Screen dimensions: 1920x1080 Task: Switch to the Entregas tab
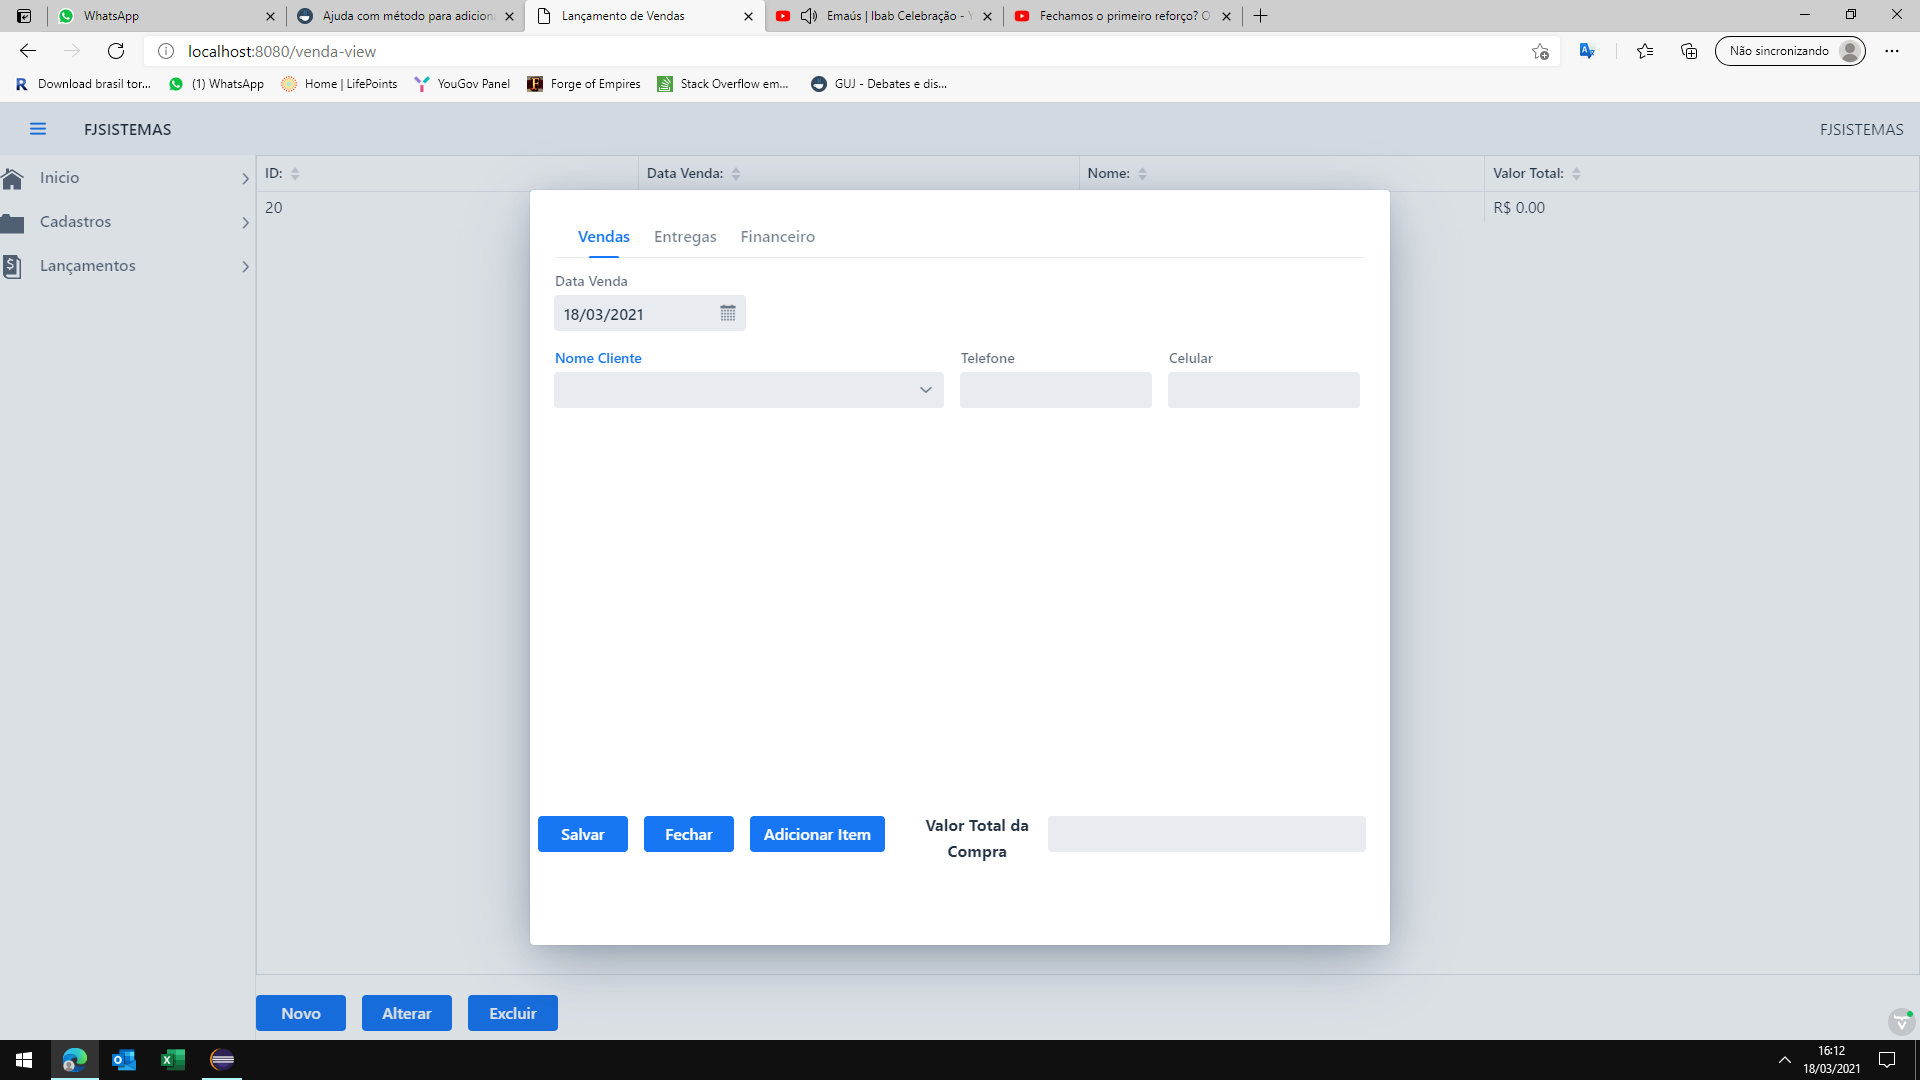coord(685,237)
